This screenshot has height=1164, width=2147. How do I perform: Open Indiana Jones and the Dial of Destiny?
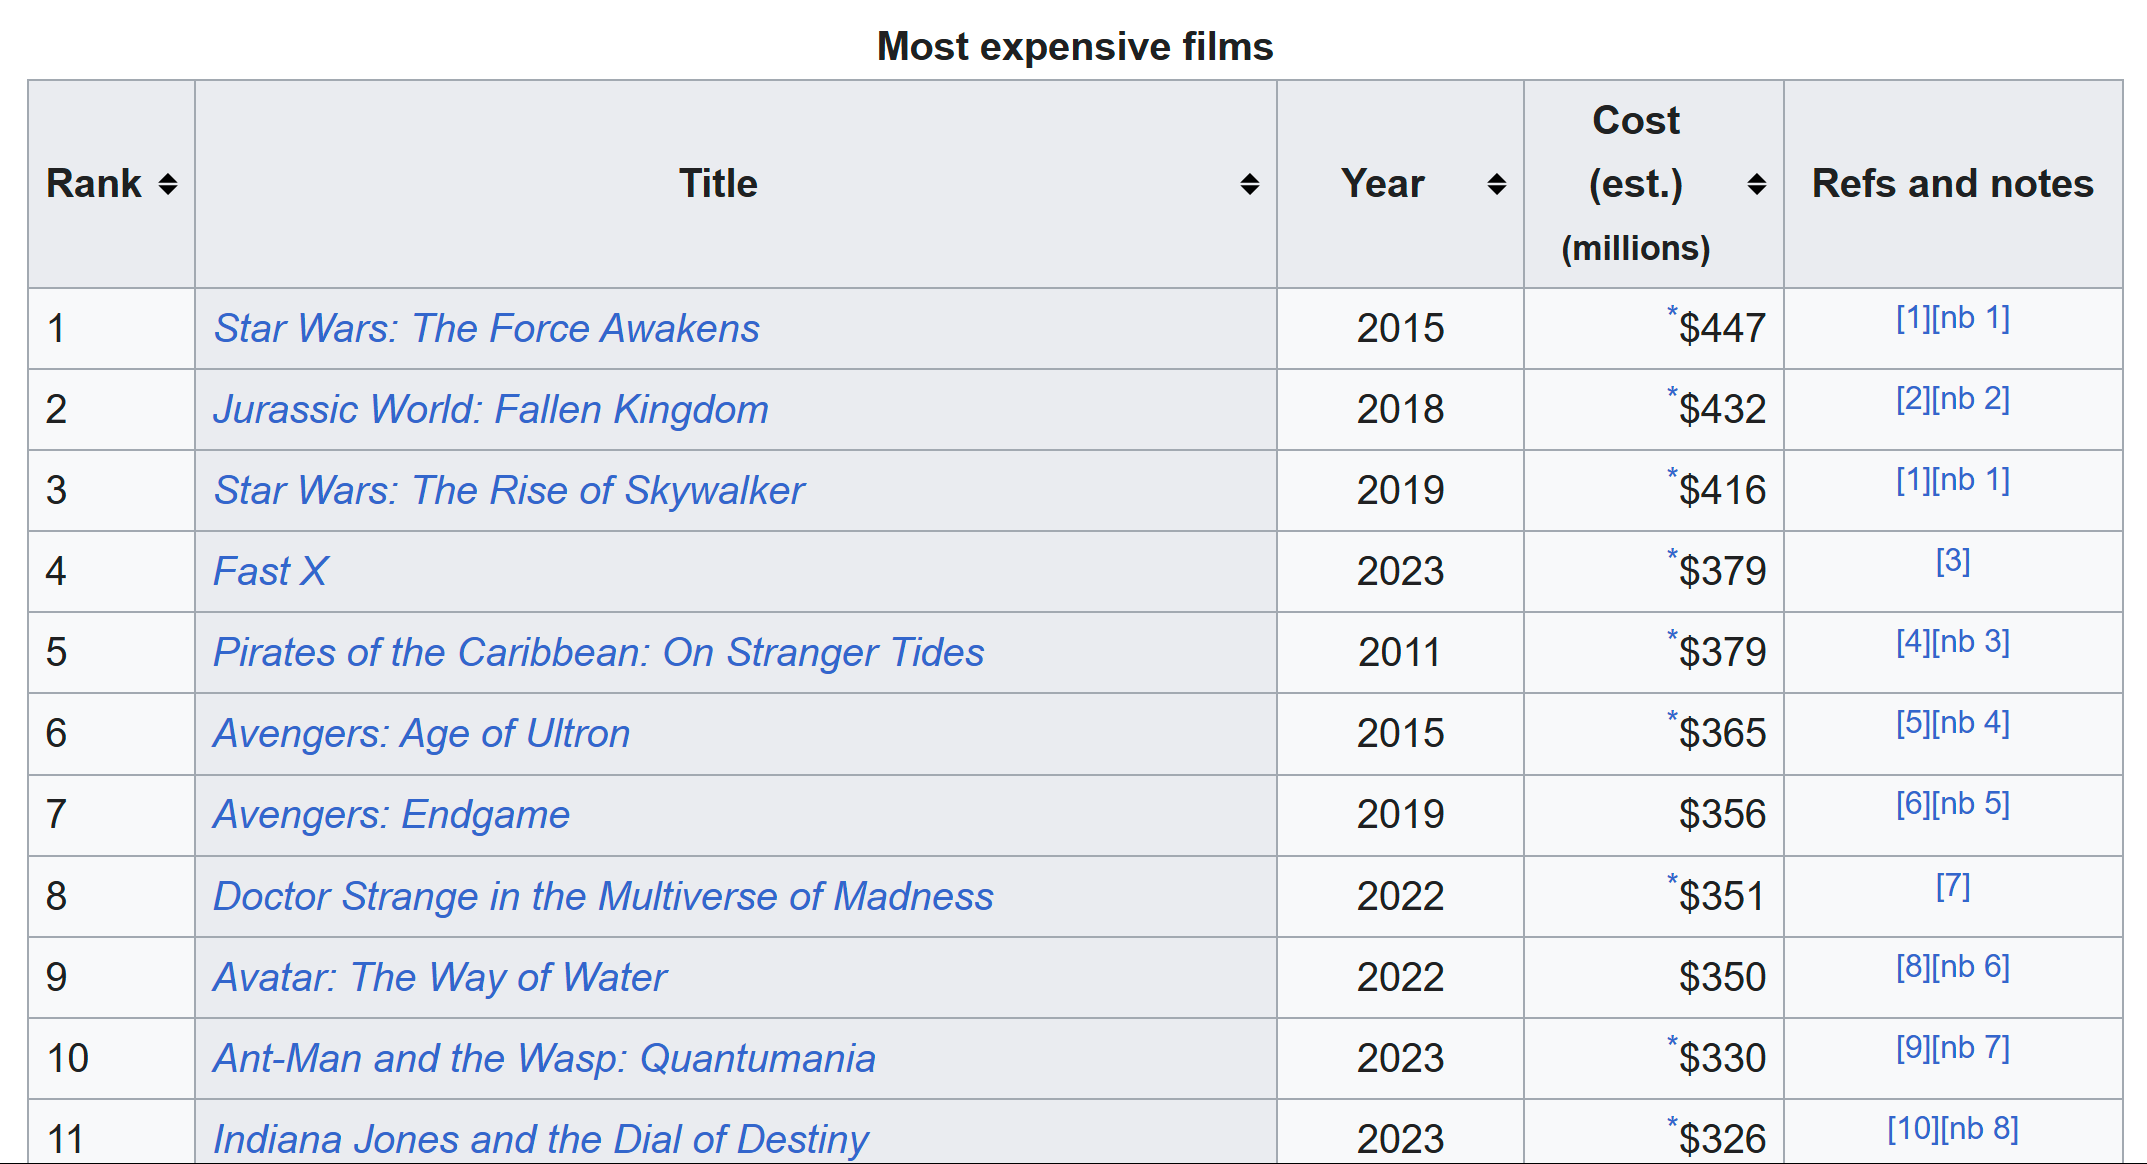click(x=540, y=1139)
